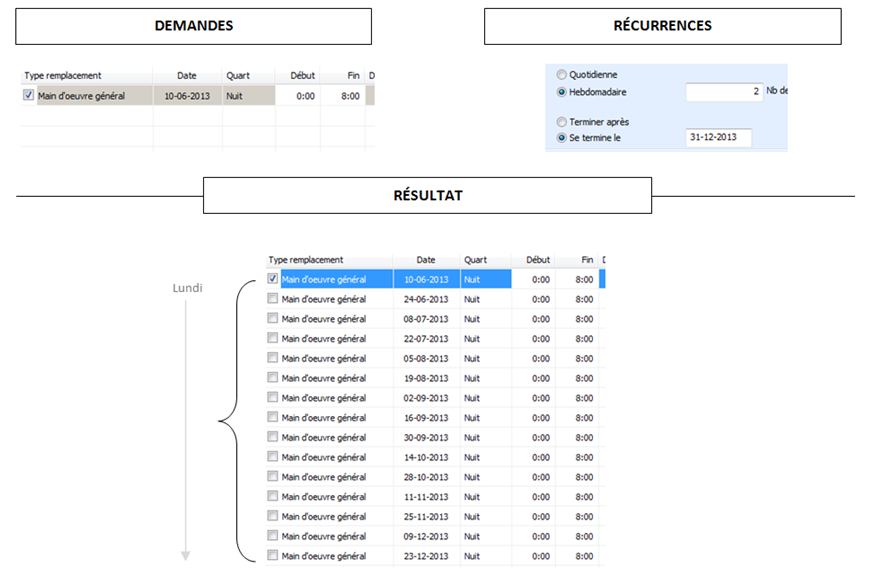Screen dimensions: 878x580
Task: Click the Fin column header in Demandes table
Action: (353, 76)
